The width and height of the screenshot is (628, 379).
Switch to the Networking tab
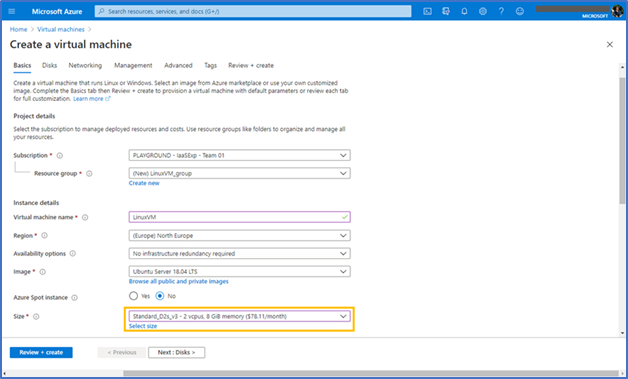click(85, 65)
